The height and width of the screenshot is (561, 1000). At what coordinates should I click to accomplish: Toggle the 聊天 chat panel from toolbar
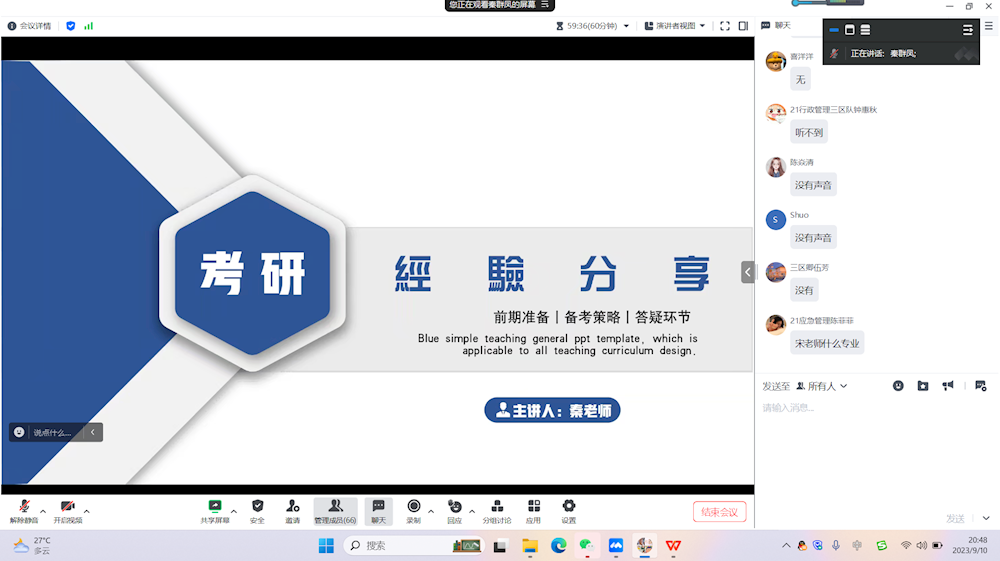(378, 511)
